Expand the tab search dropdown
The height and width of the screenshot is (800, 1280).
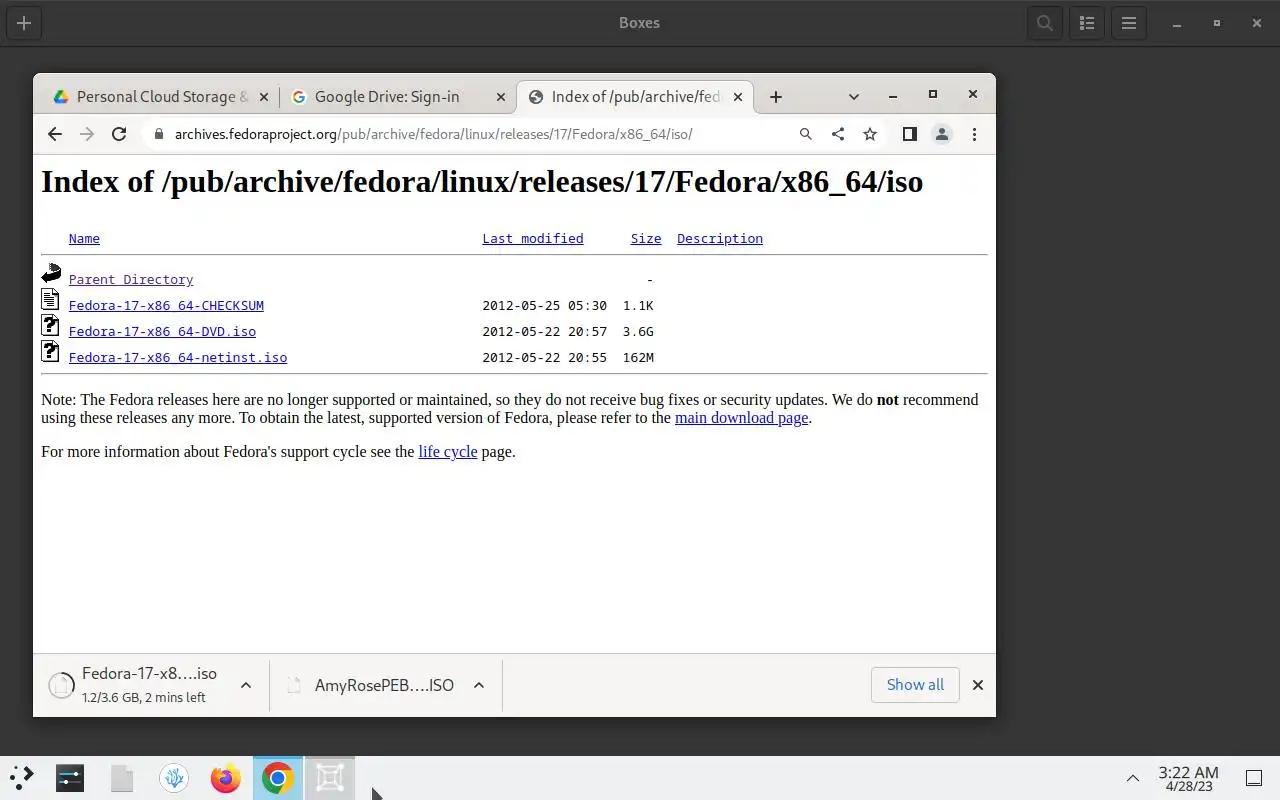pyautogui.click(x=853, y=97)
